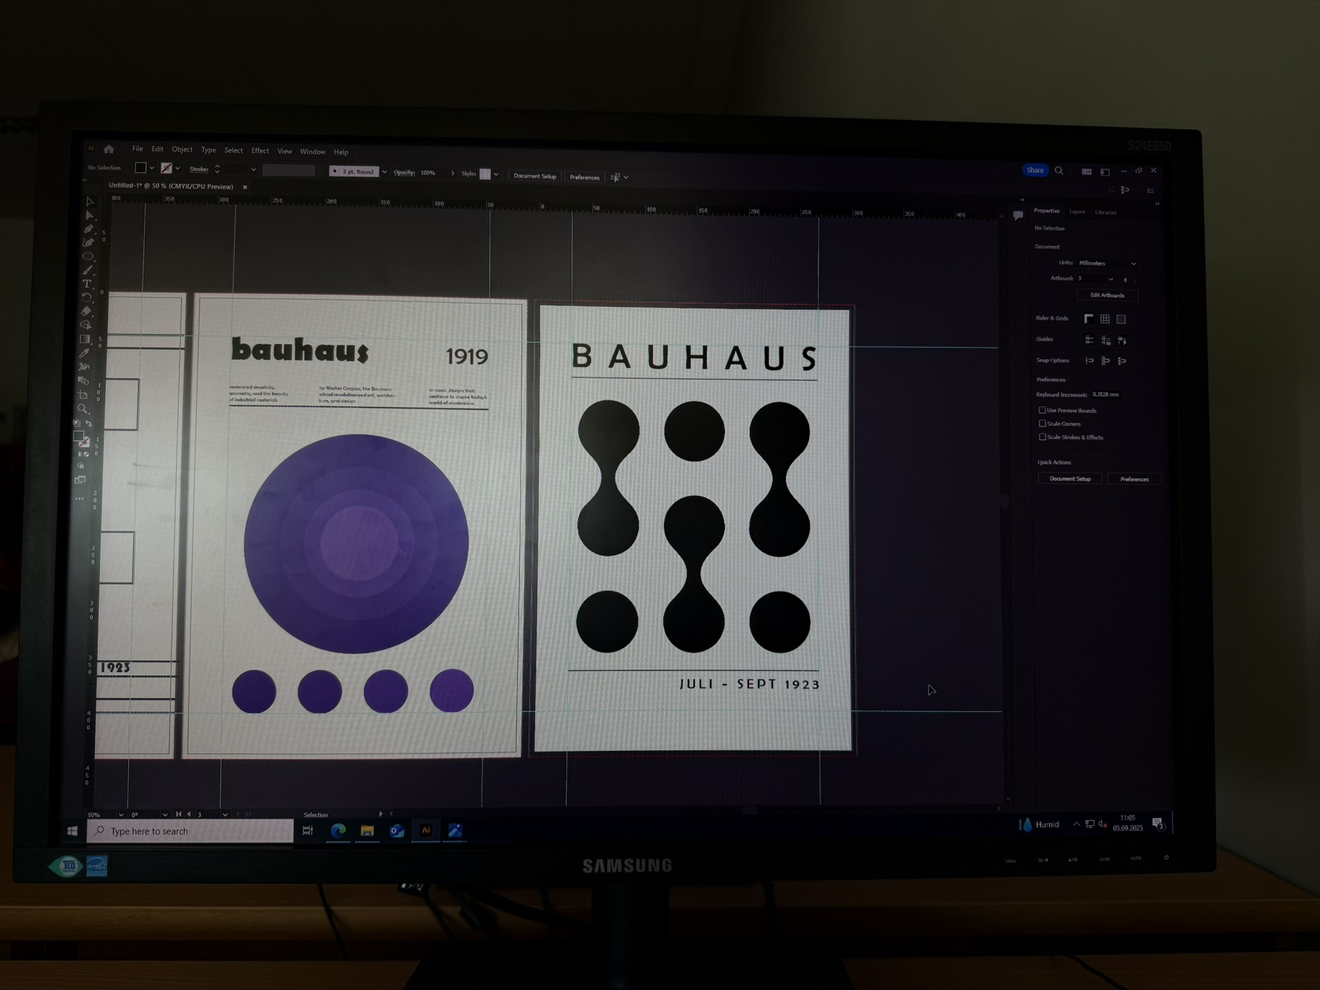
Task: Select the Gradient tool
Action: [x=85, y=339]
